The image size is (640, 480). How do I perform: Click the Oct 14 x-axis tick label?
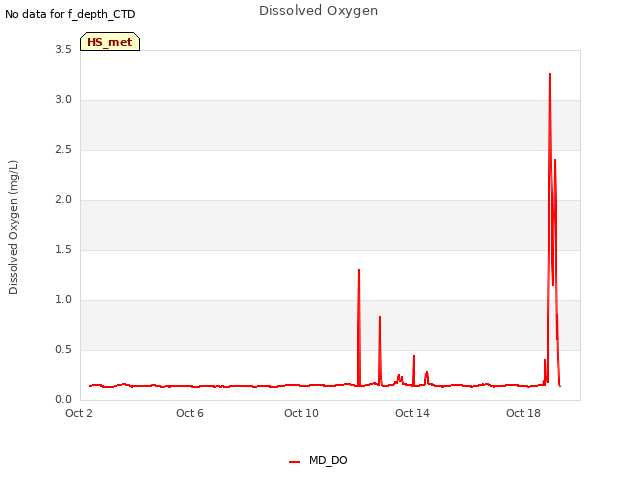click(412, 413)
